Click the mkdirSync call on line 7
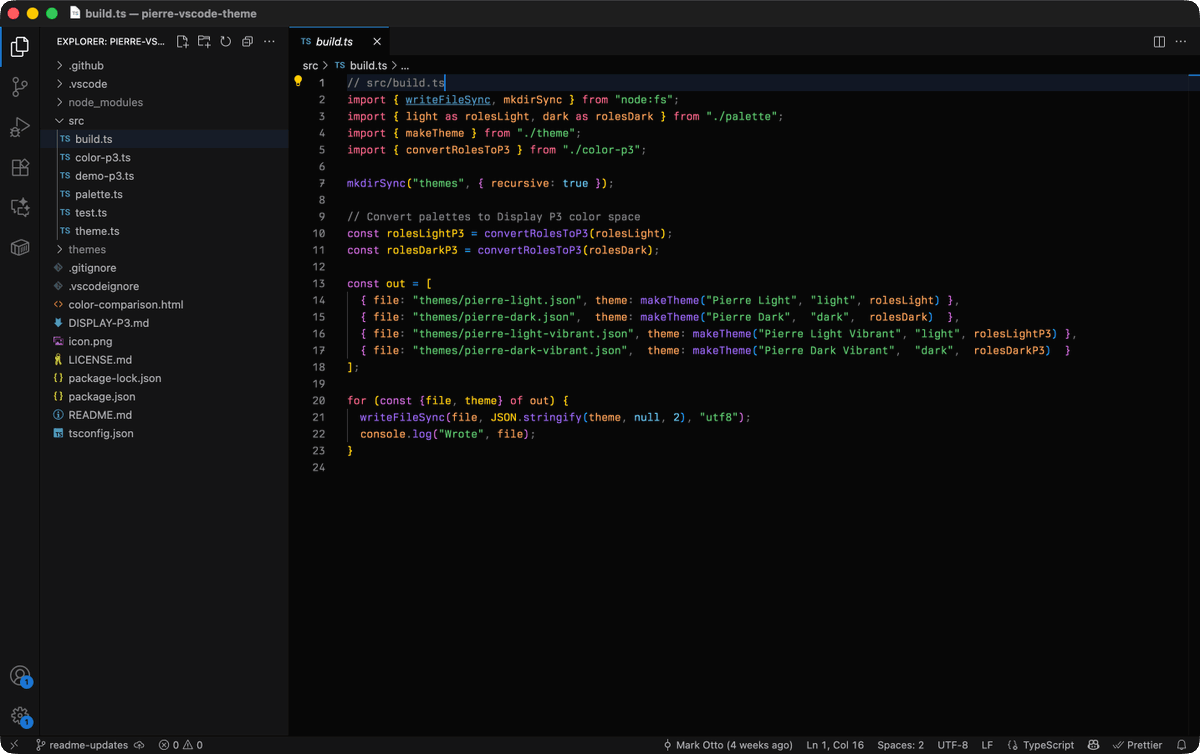The height and width of the screenshot is (754, 1200). [x=376, y=184]
